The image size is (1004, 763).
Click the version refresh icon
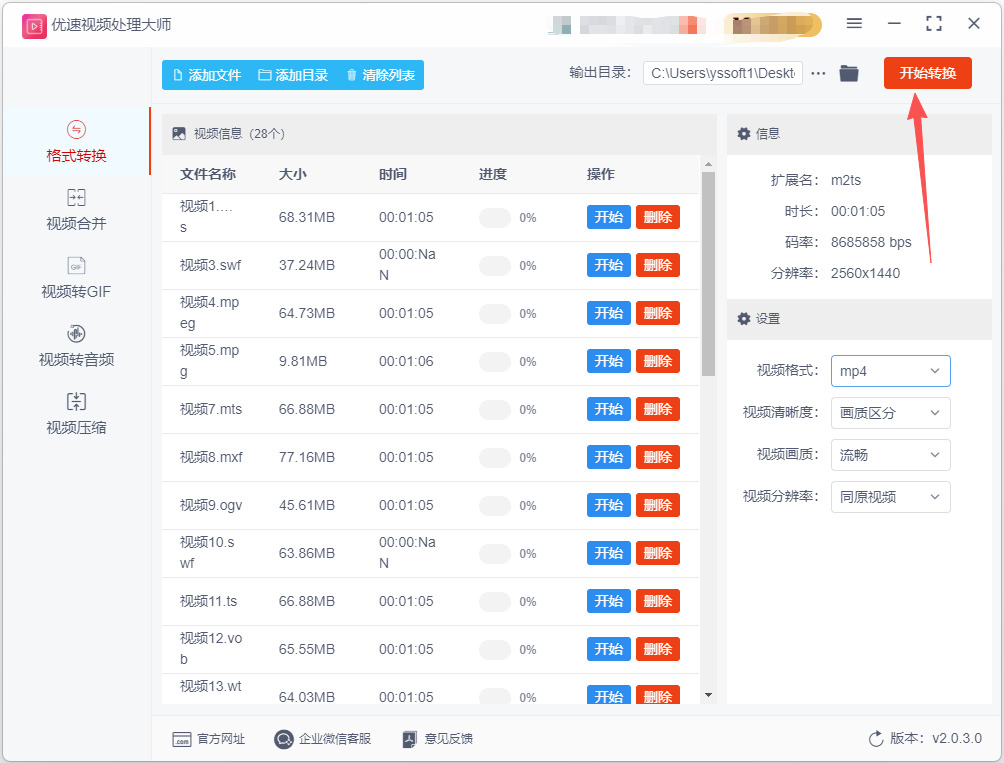coord(876,739)
